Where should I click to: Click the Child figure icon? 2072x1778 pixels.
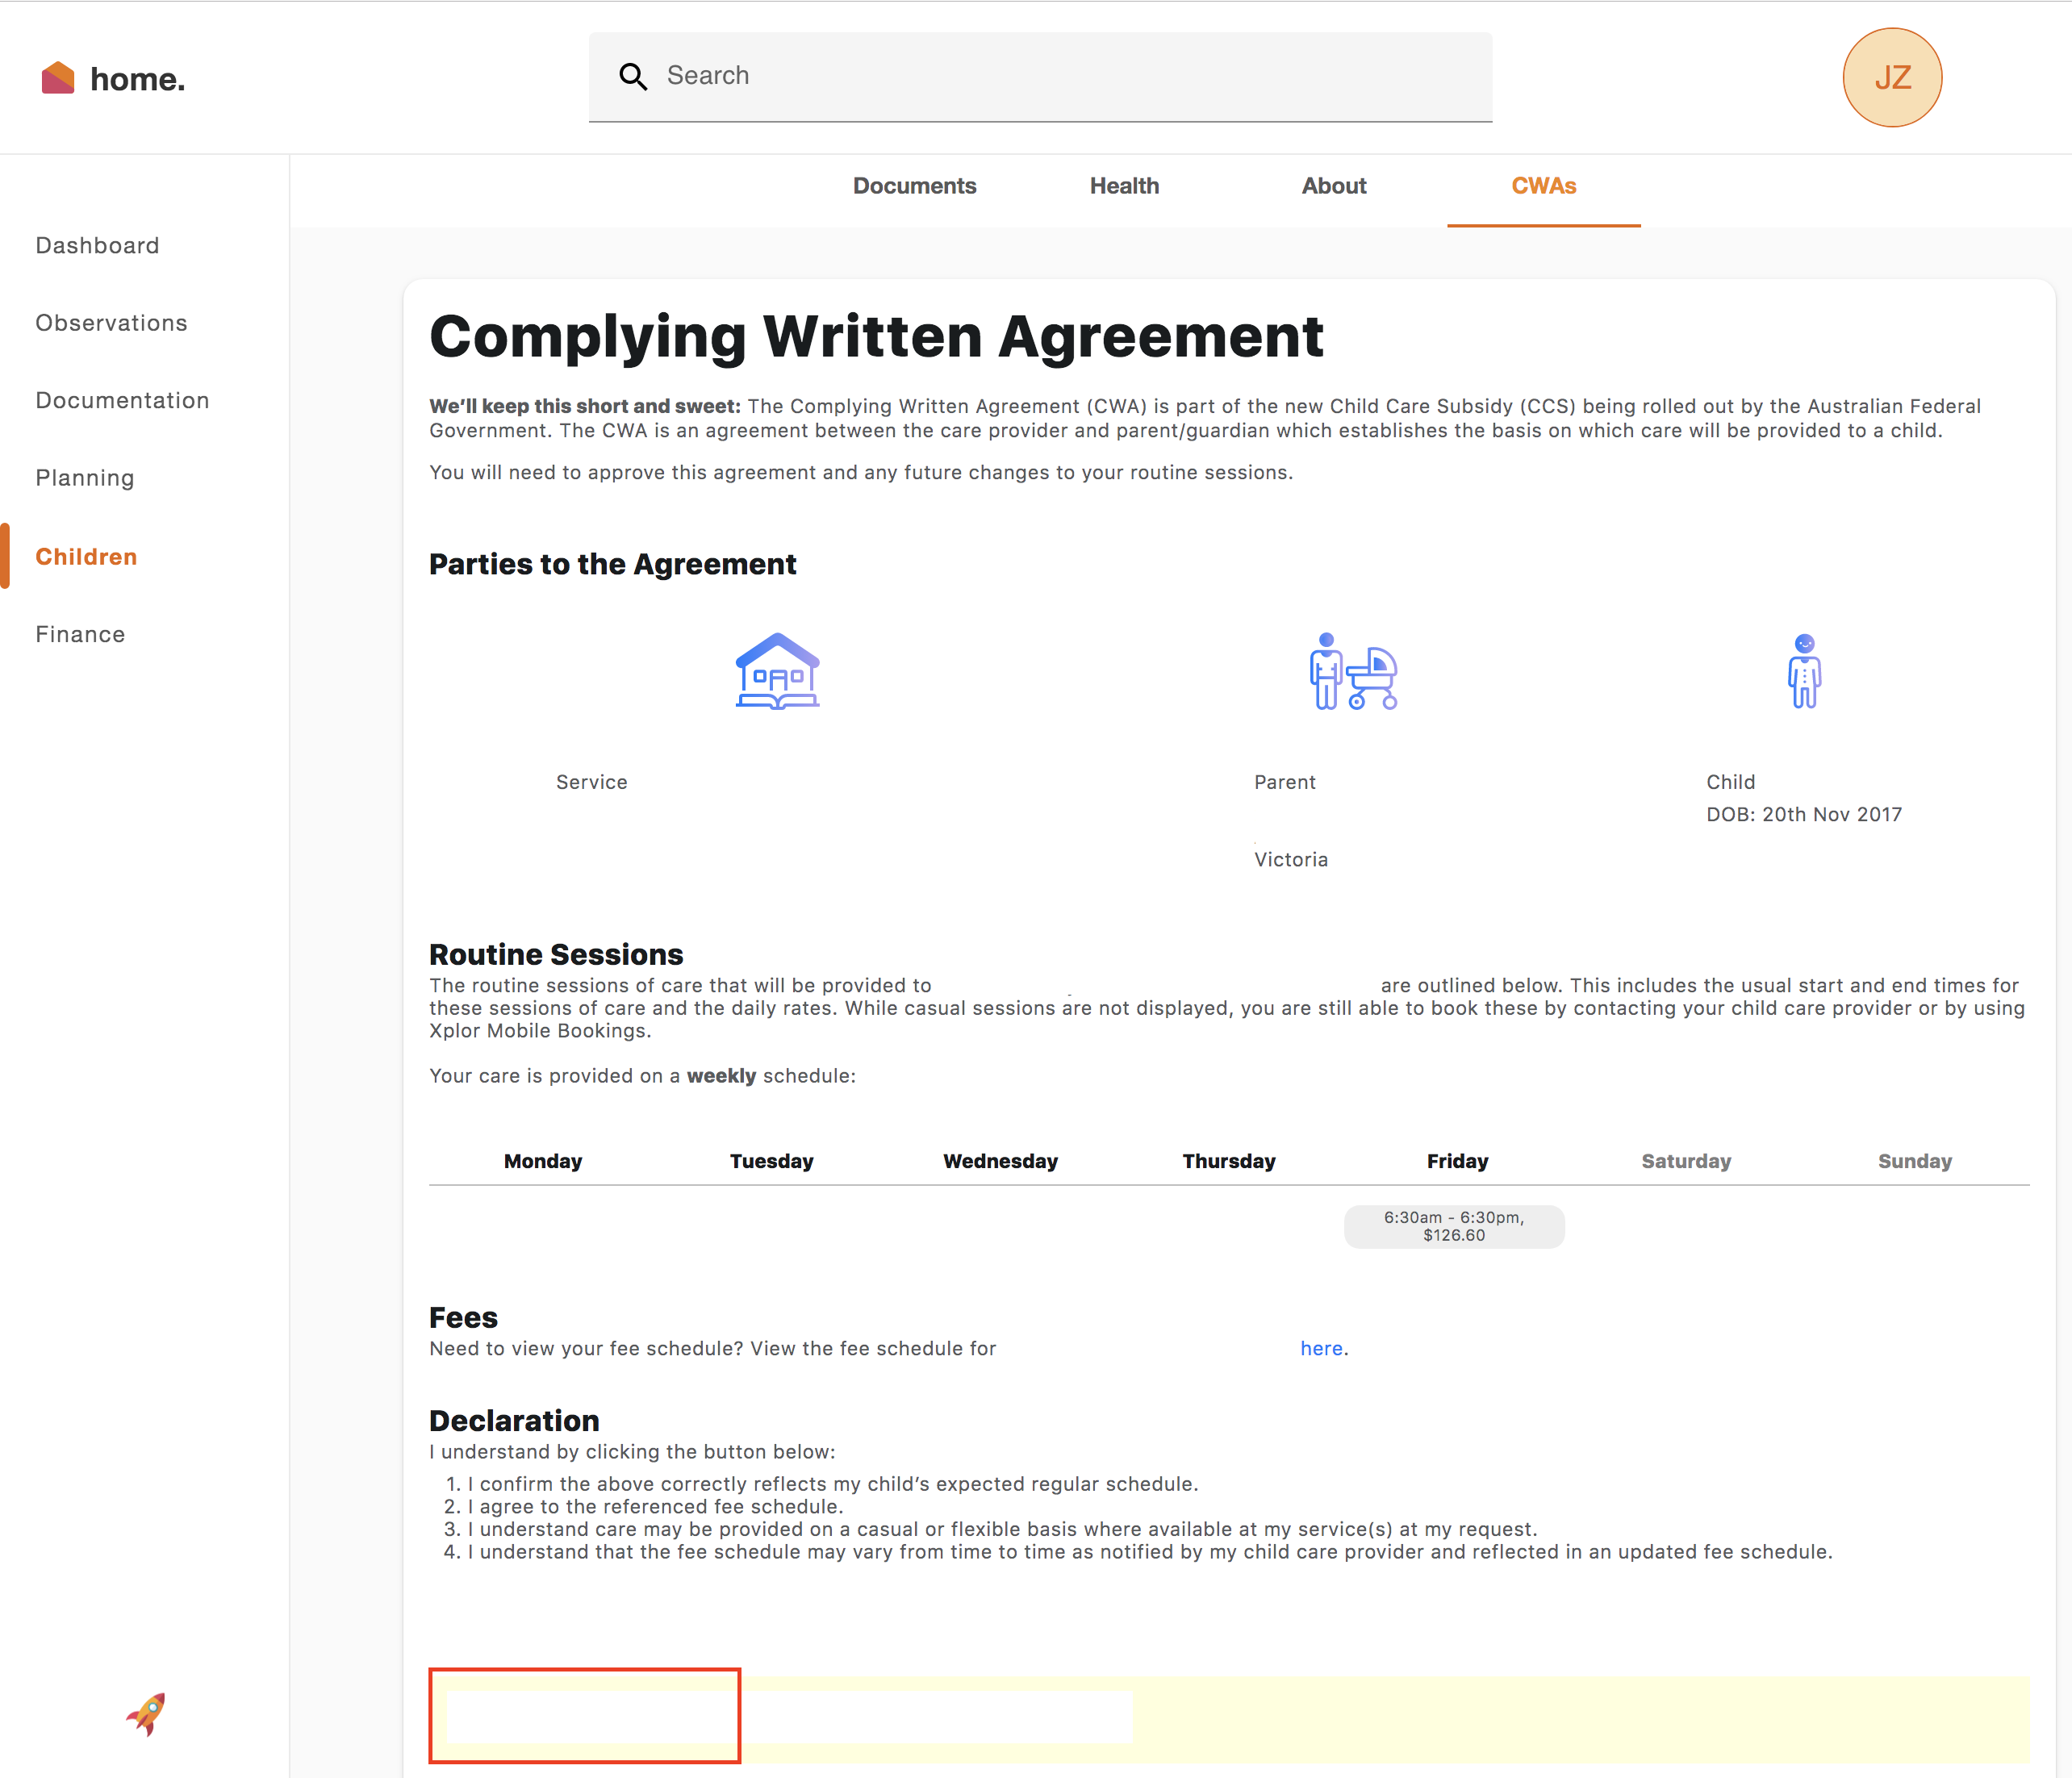coord(1803,671)
